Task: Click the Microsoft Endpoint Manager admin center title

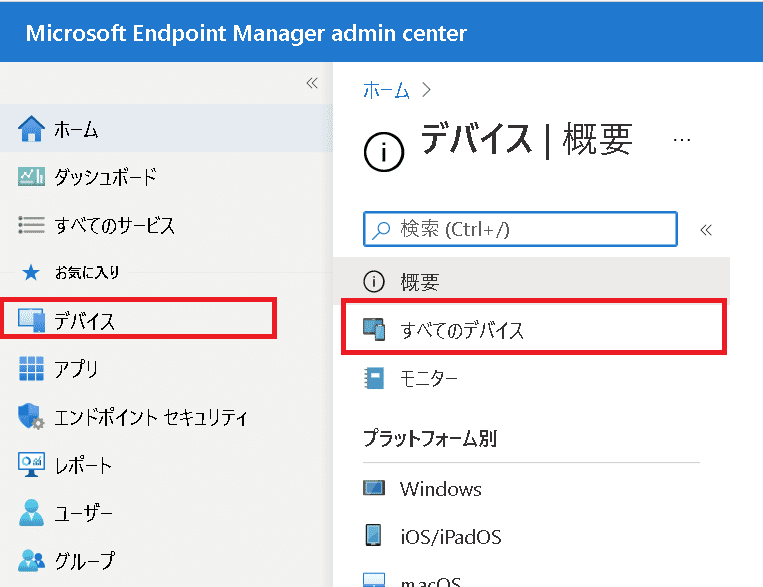Action: click(x=246, y=33)
